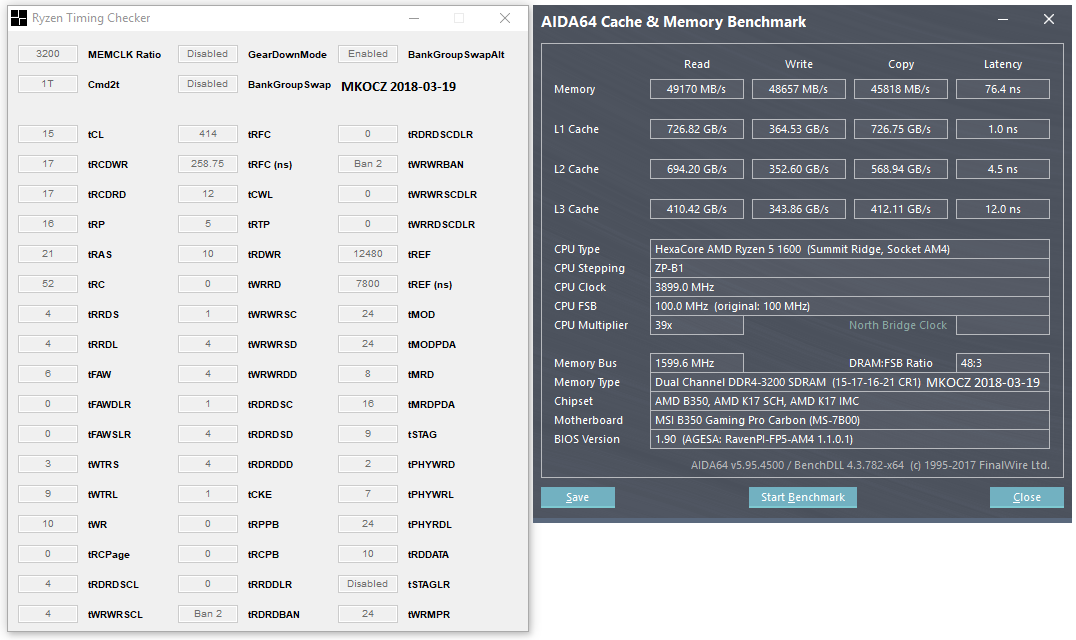Click the tREF value 12480
This screenshot has height=640, width=1076.
coord(368,254)
